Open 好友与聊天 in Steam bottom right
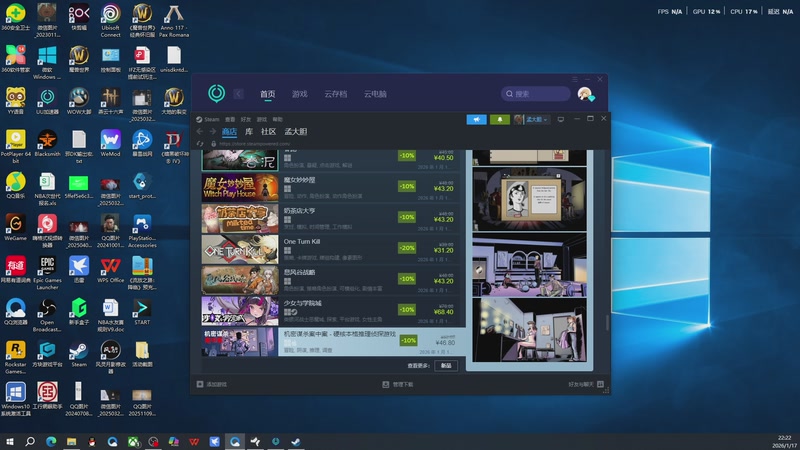This screenshot has width=800, height=450. 586,384
